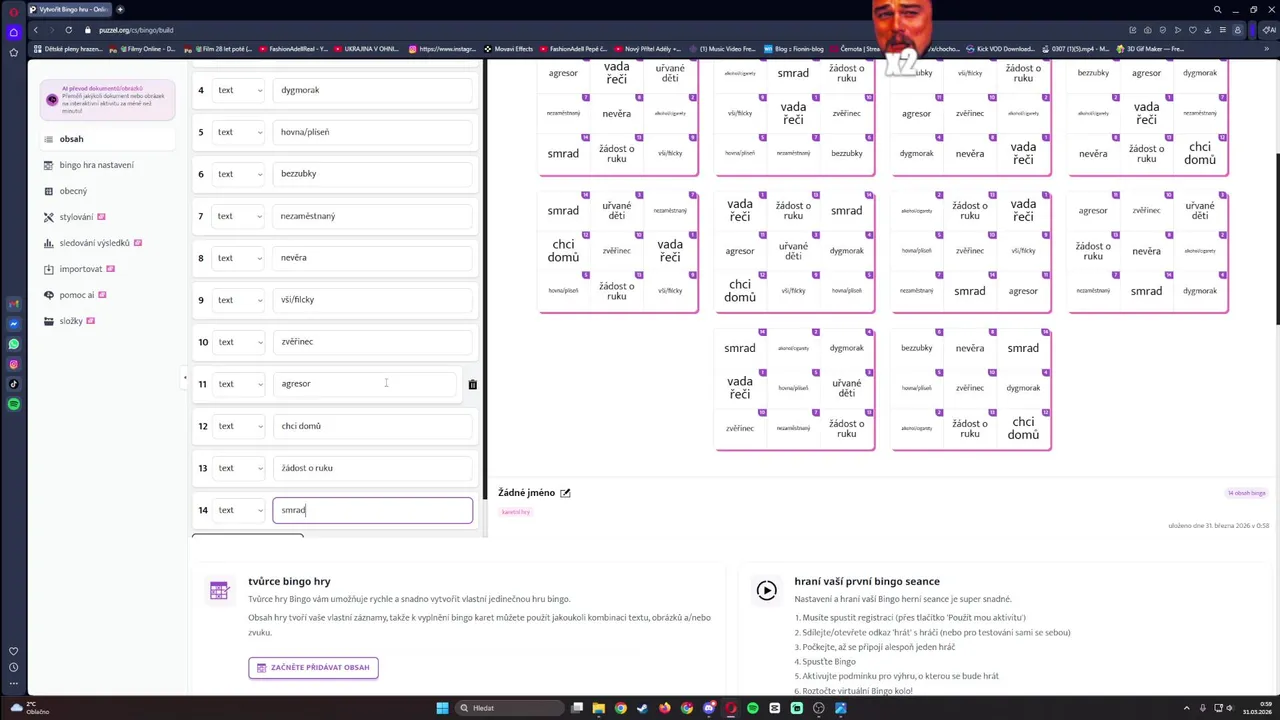Open Steam from the taskbar
Viewport: 1280px width, 720px height.
coord(642,708)
